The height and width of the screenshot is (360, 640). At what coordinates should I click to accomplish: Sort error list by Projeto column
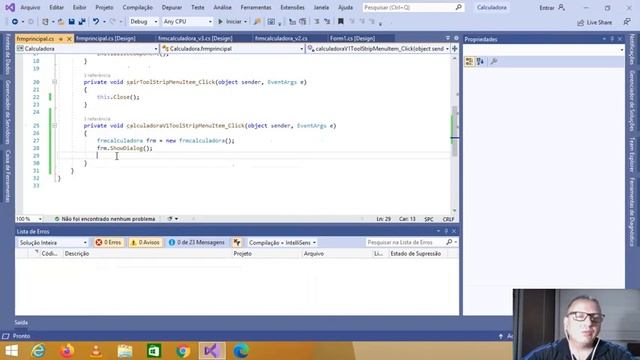coord(266,253)
